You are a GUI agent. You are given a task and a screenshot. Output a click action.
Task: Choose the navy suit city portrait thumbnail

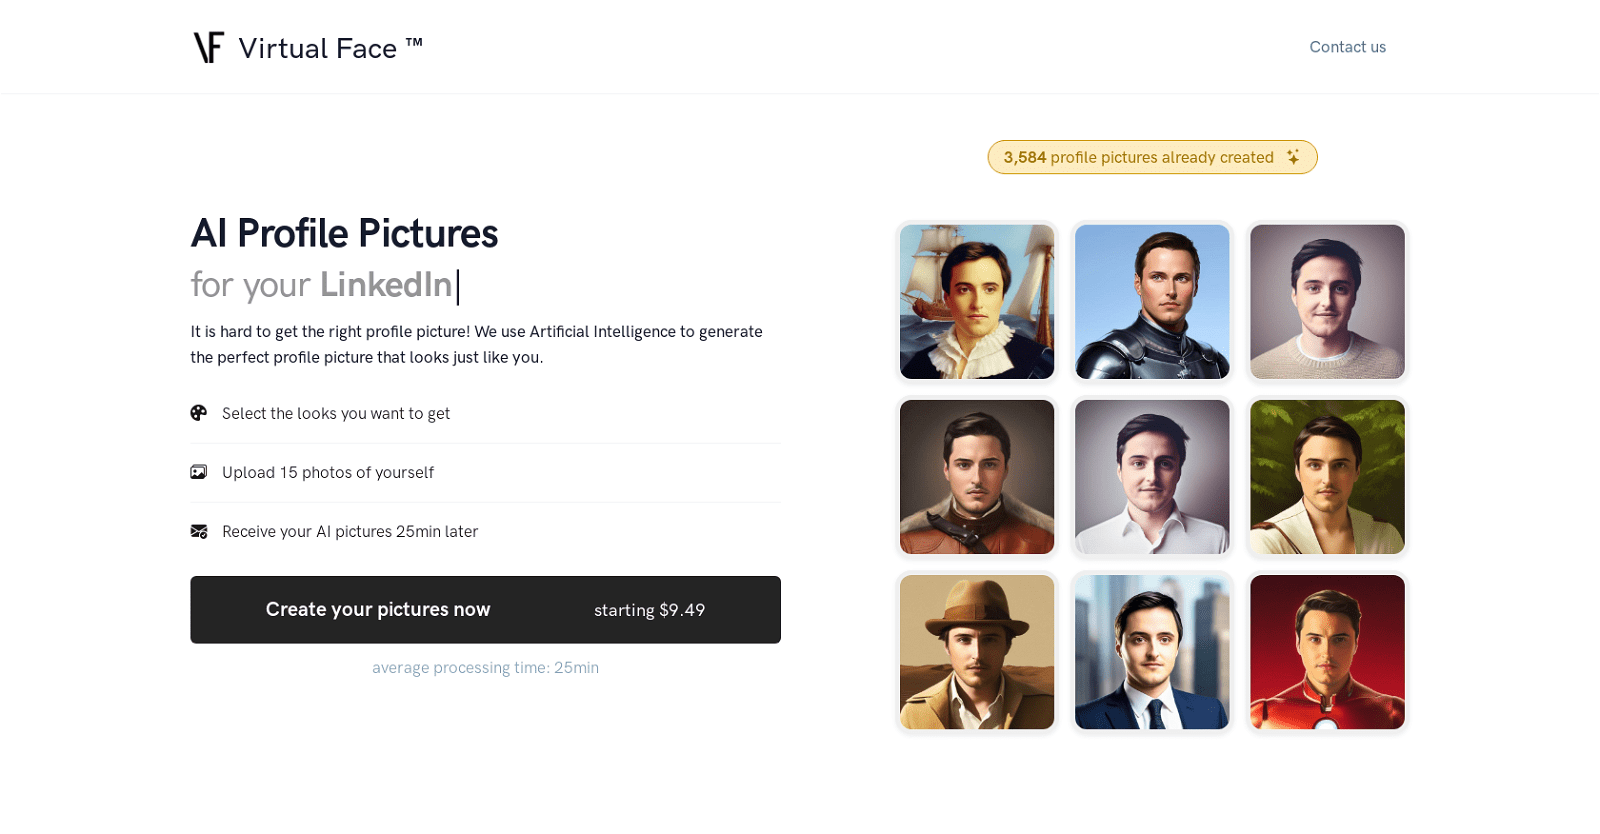click(1152, 652)
